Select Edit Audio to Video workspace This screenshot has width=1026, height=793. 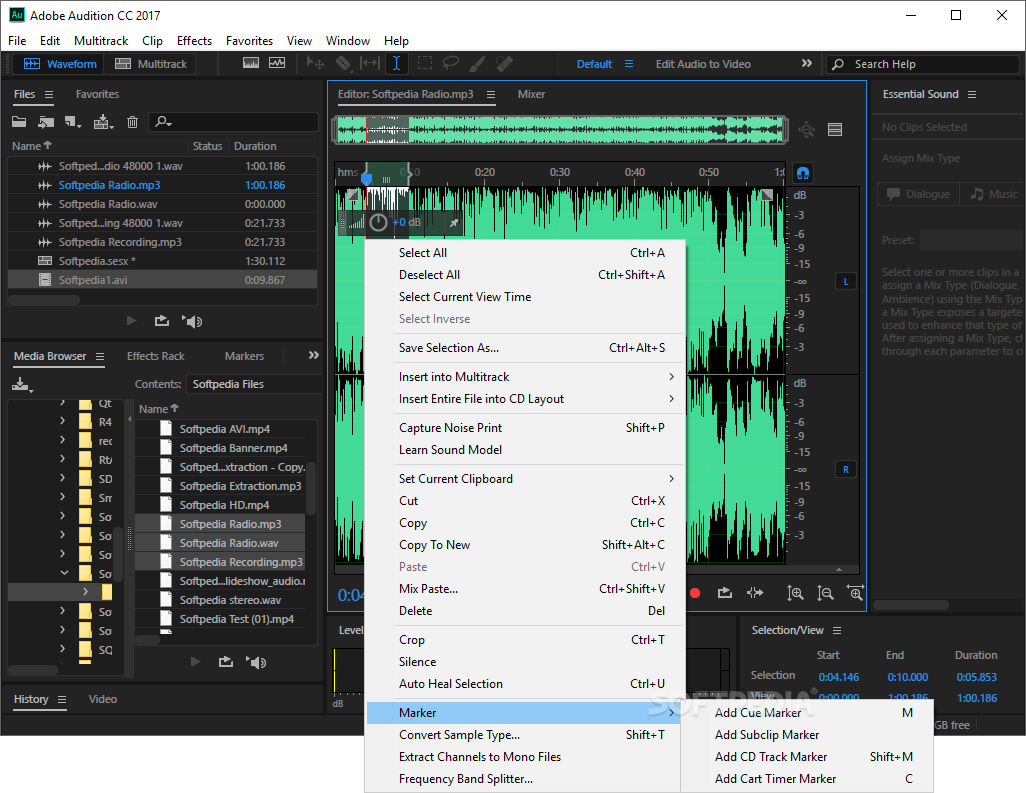pos(703,63)
